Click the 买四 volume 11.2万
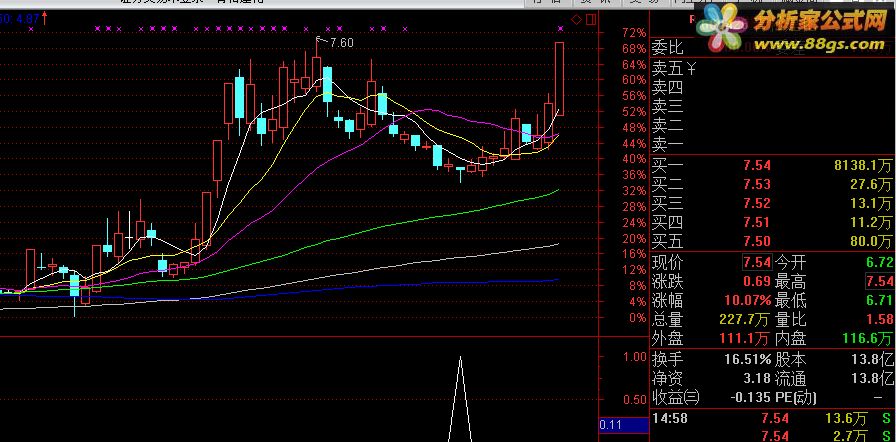Screen dimensions: 896x442 (x=871, y=222)
